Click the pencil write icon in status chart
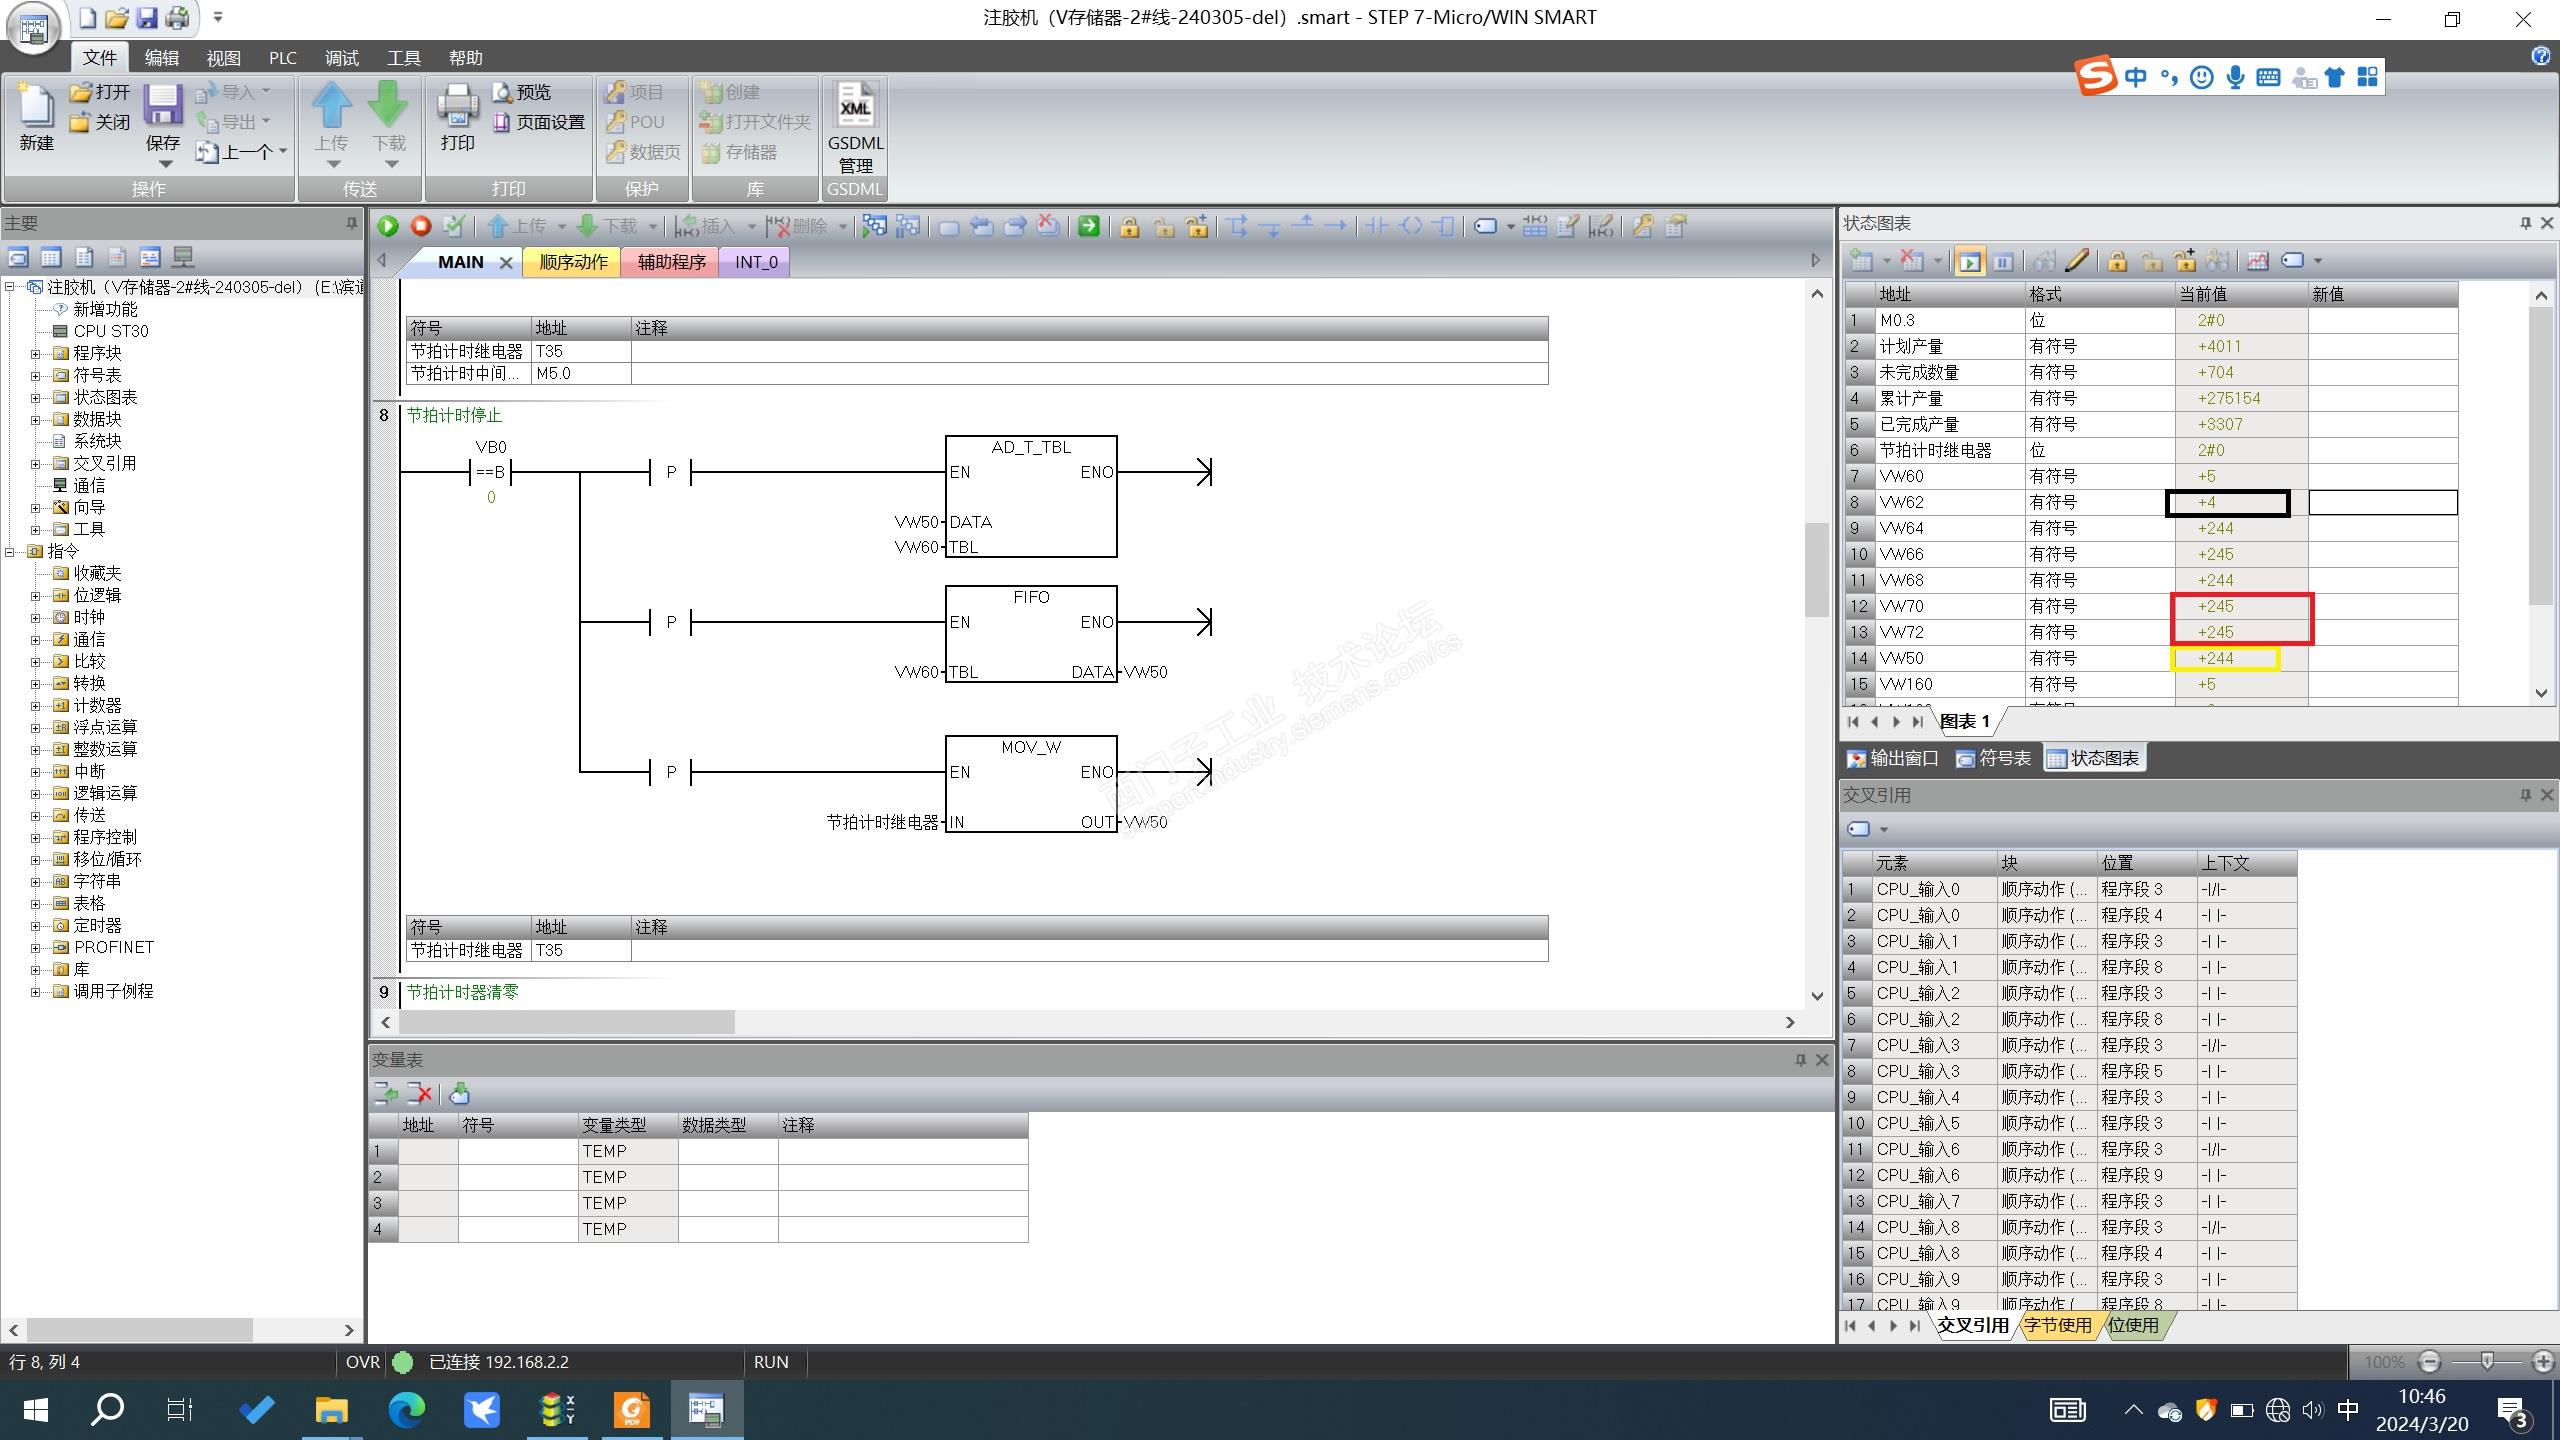 point(2077,261)
